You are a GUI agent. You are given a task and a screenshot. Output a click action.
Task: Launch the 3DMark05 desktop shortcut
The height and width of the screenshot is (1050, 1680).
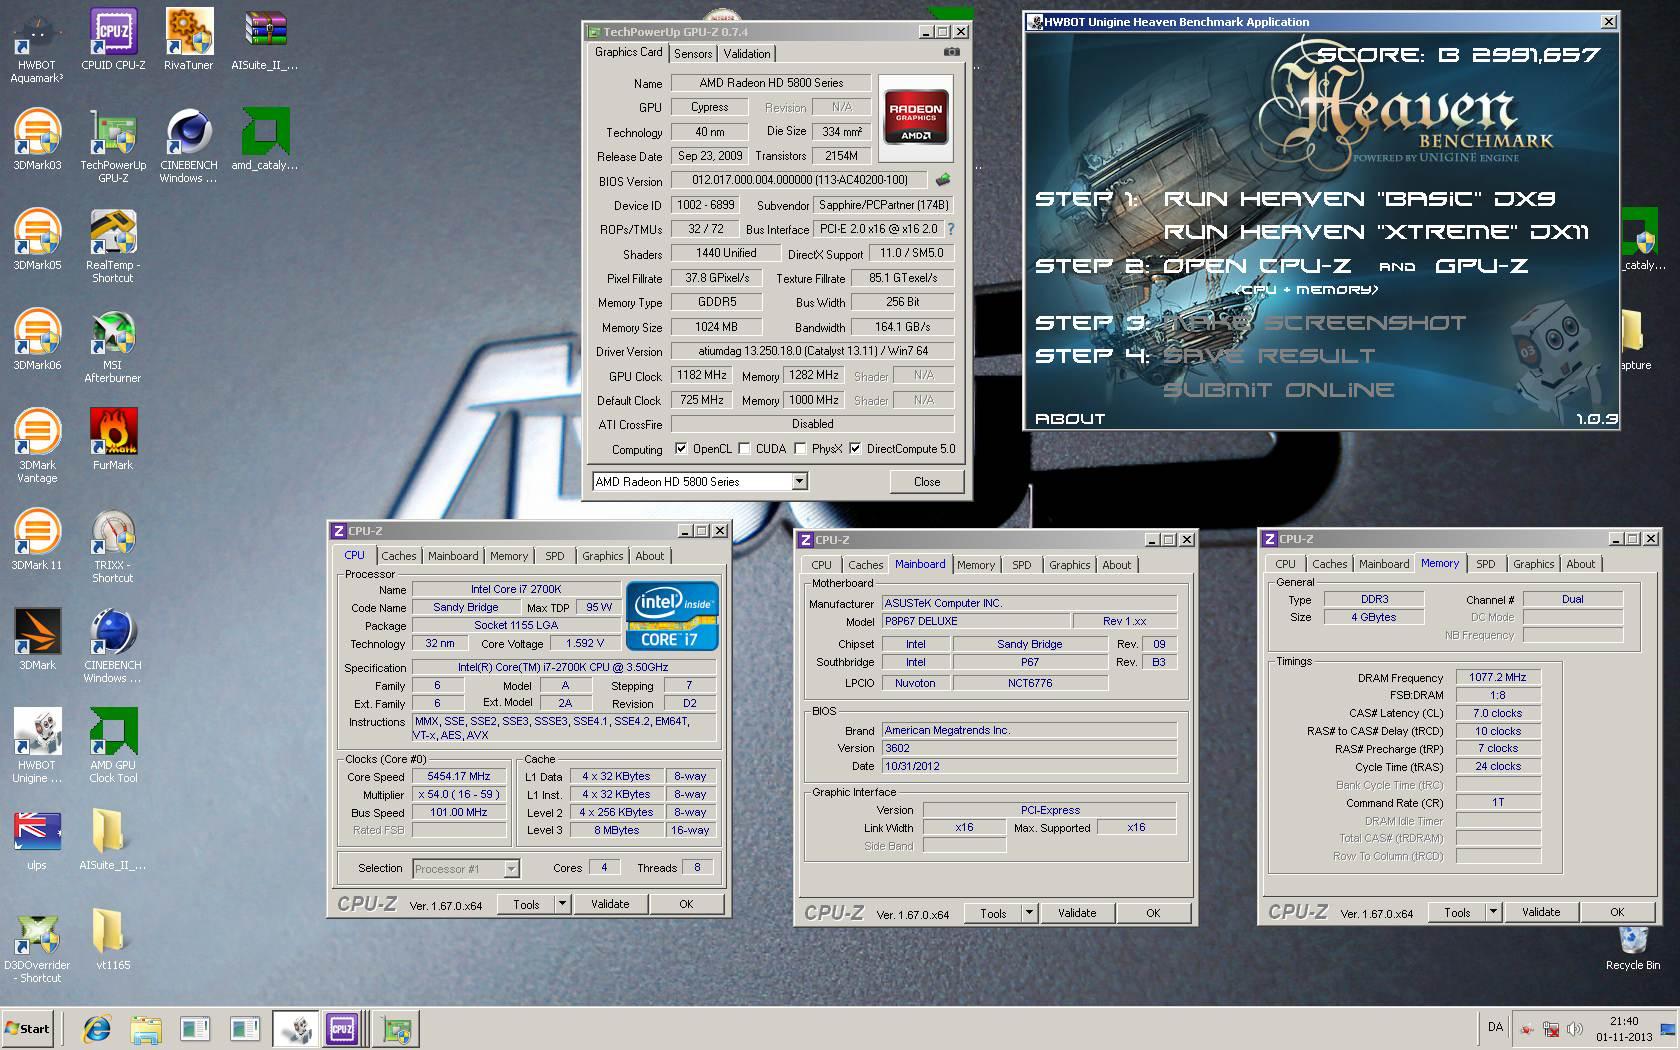pos(37,240)
